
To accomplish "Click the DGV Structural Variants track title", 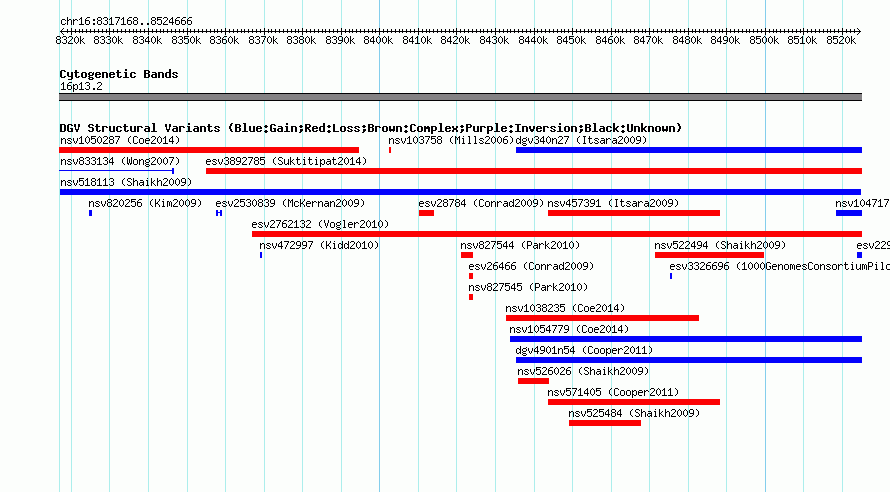I will 370,128.
